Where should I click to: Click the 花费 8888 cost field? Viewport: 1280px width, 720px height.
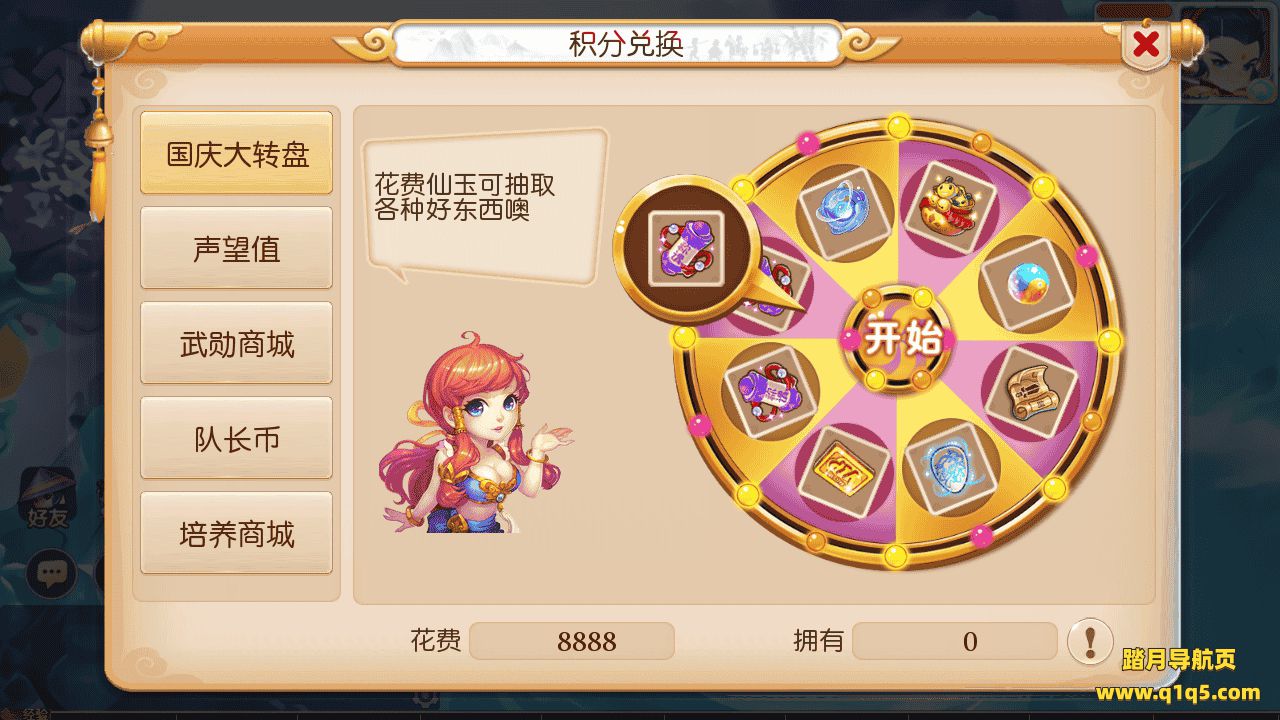coord(572,641)
